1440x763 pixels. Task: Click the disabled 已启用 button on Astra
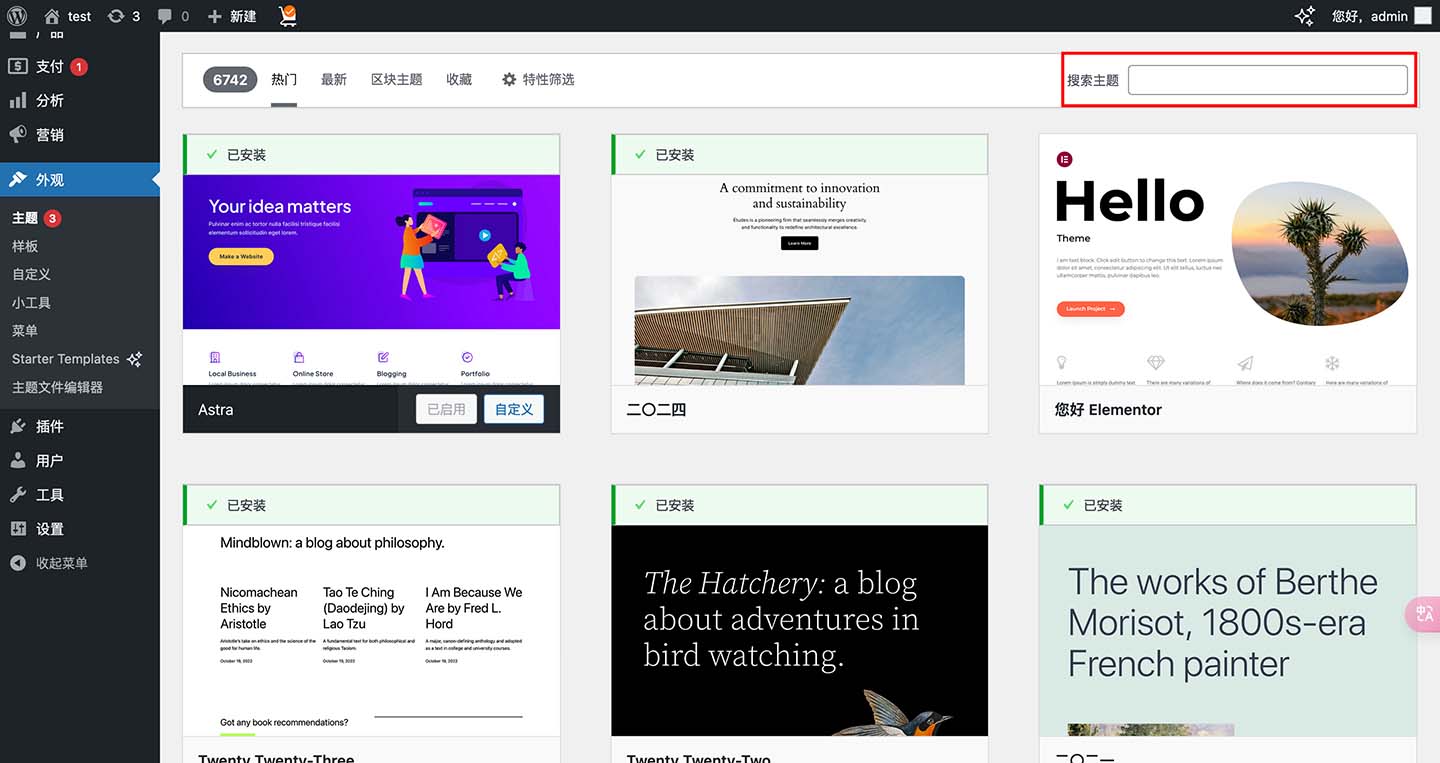tap(446, 409)
